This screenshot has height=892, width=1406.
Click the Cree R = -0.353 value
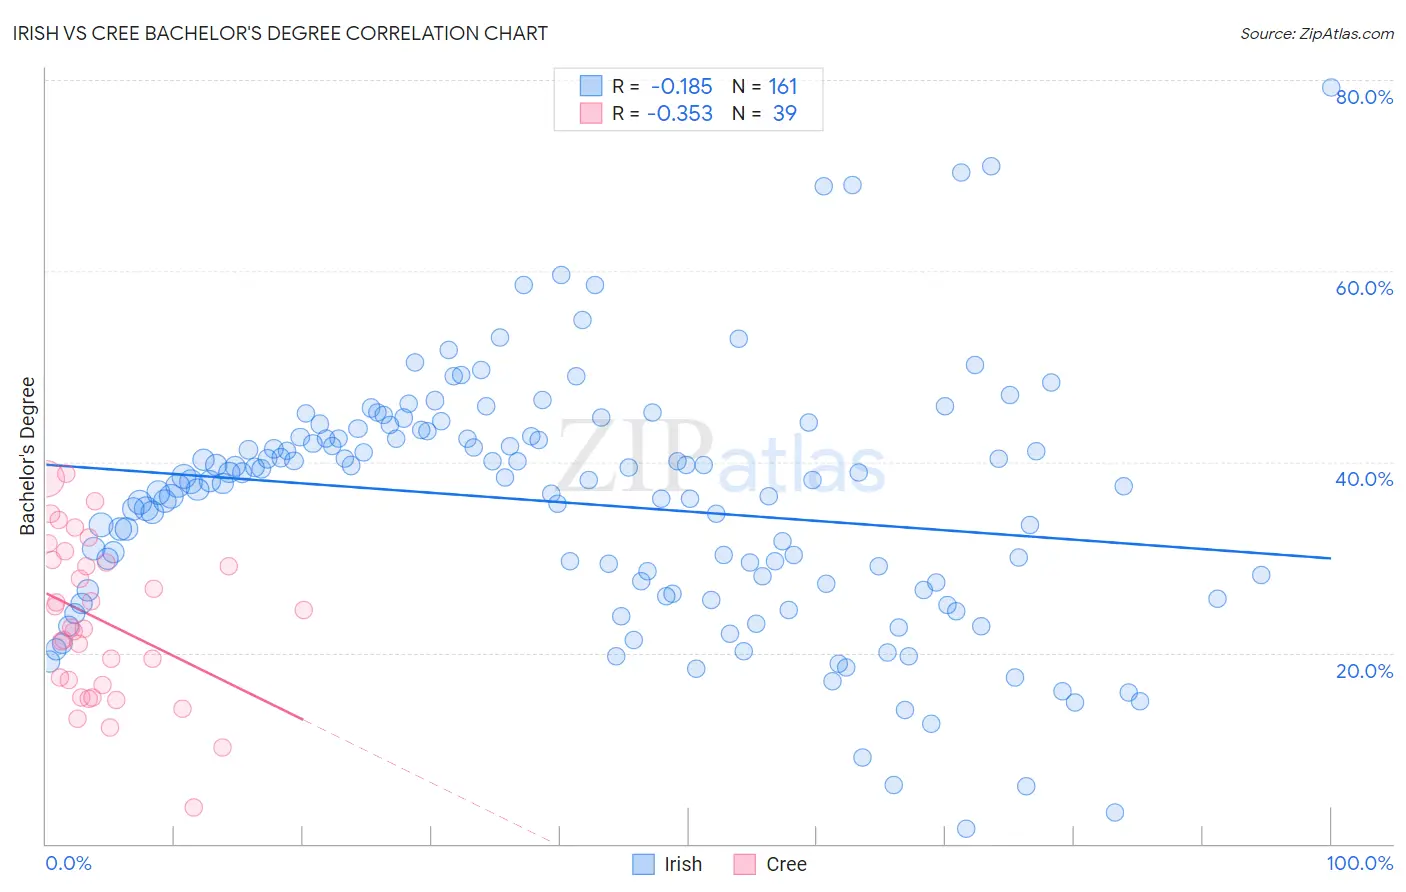(662, 113)
